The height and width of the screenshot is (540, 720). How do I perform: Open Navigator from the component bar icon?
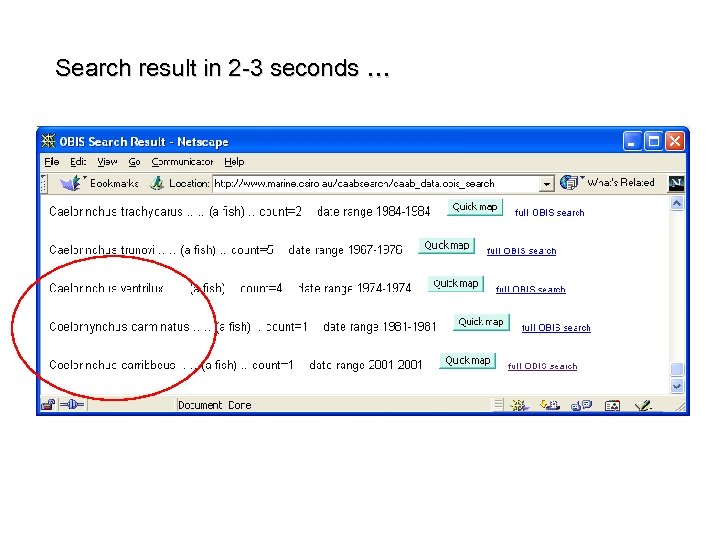tap(519, 405)
